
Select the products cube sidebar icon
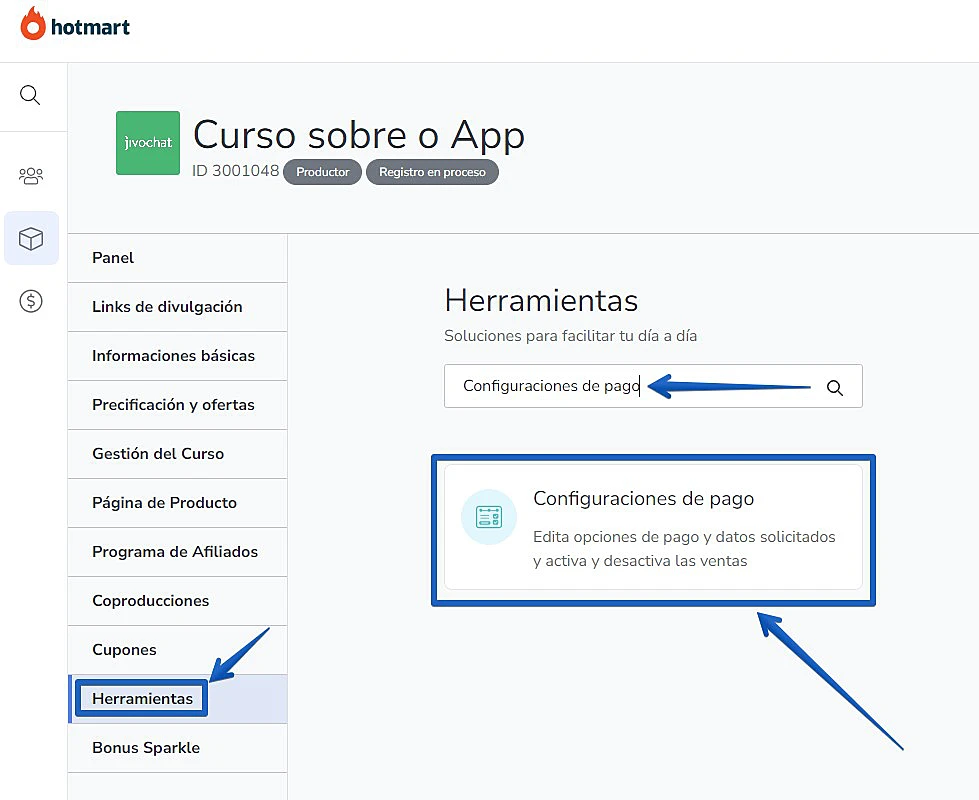[31, 238]
